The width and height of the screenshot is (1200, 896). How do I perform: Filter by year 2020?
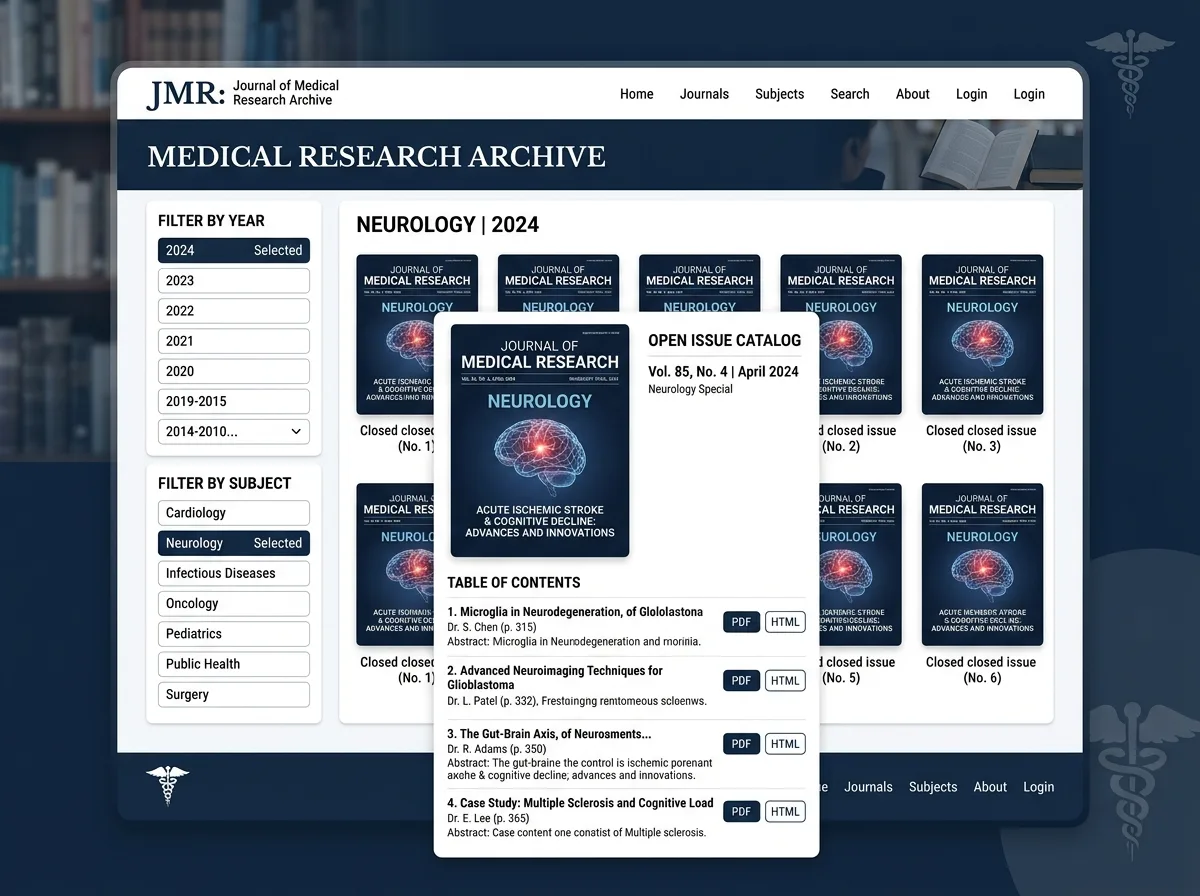coord(234,371)
